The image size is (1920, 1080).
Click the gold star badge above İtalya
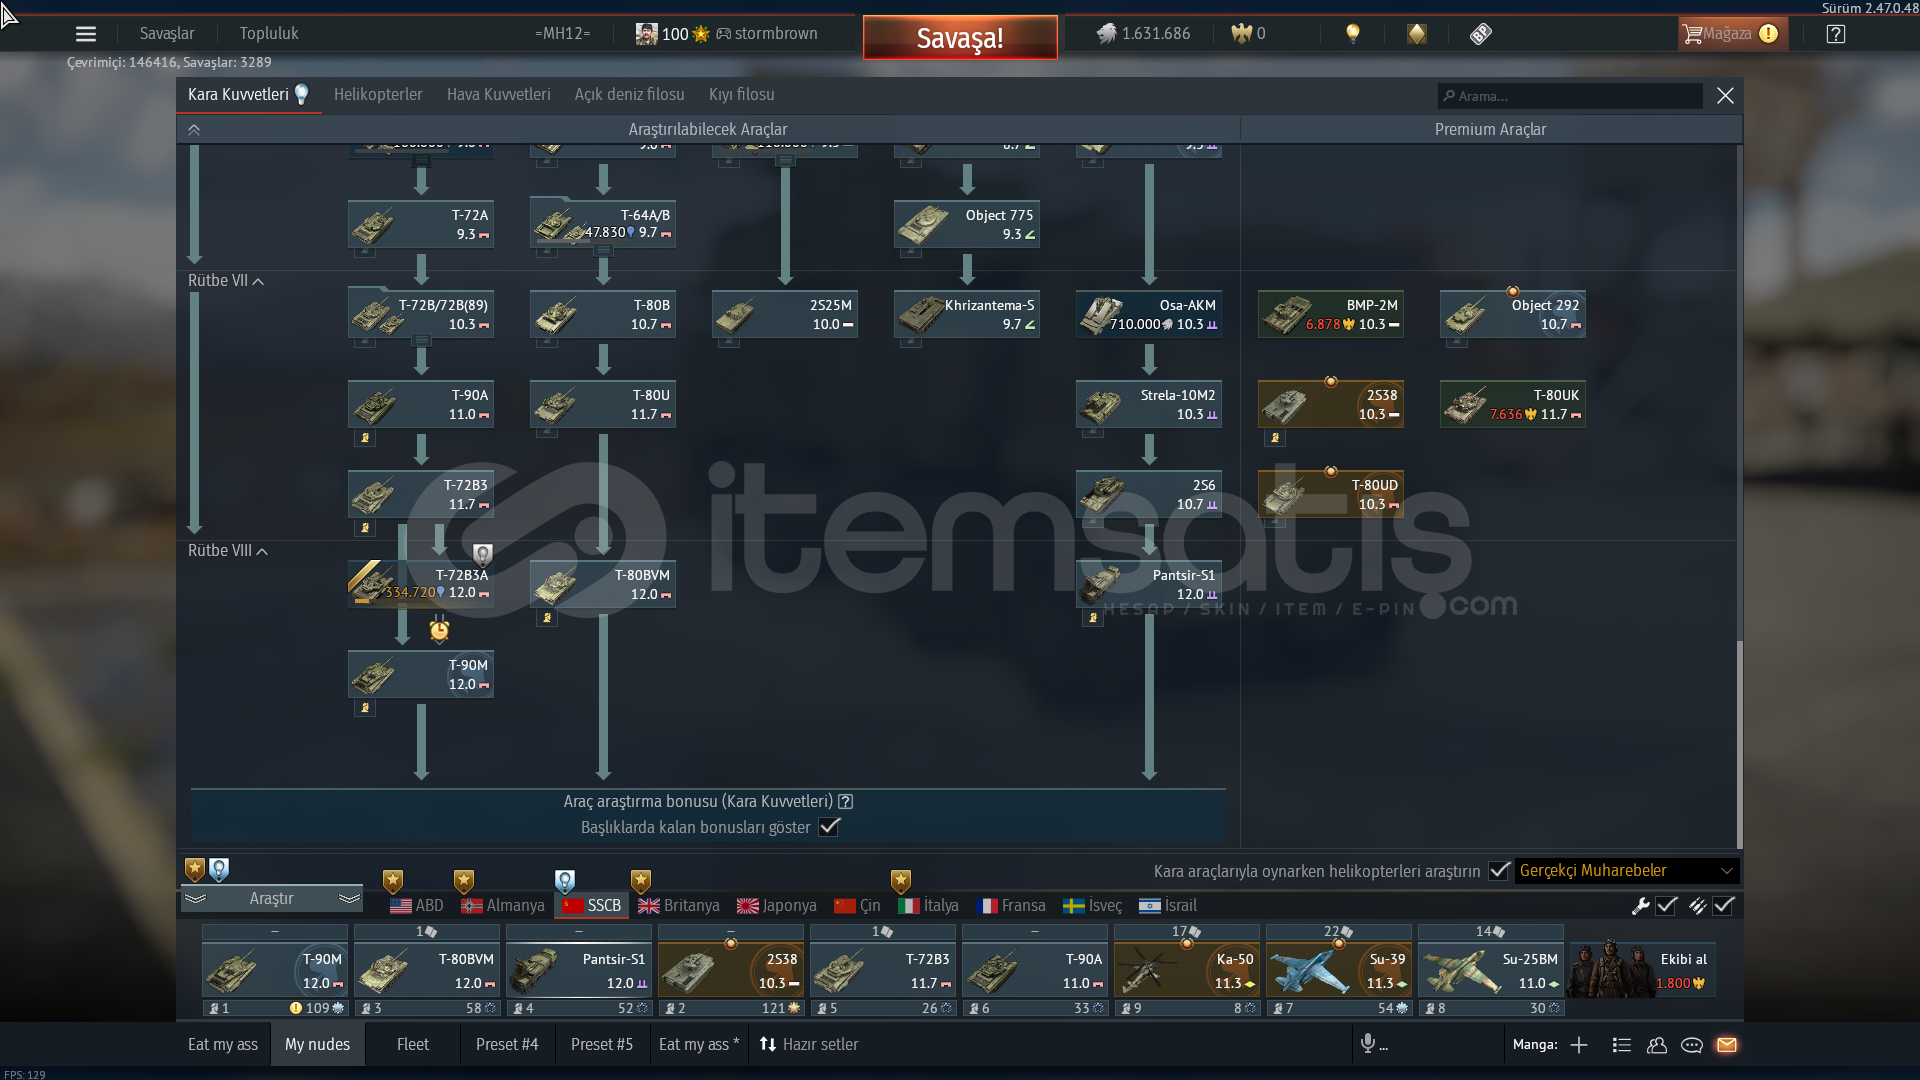[901, 881]
